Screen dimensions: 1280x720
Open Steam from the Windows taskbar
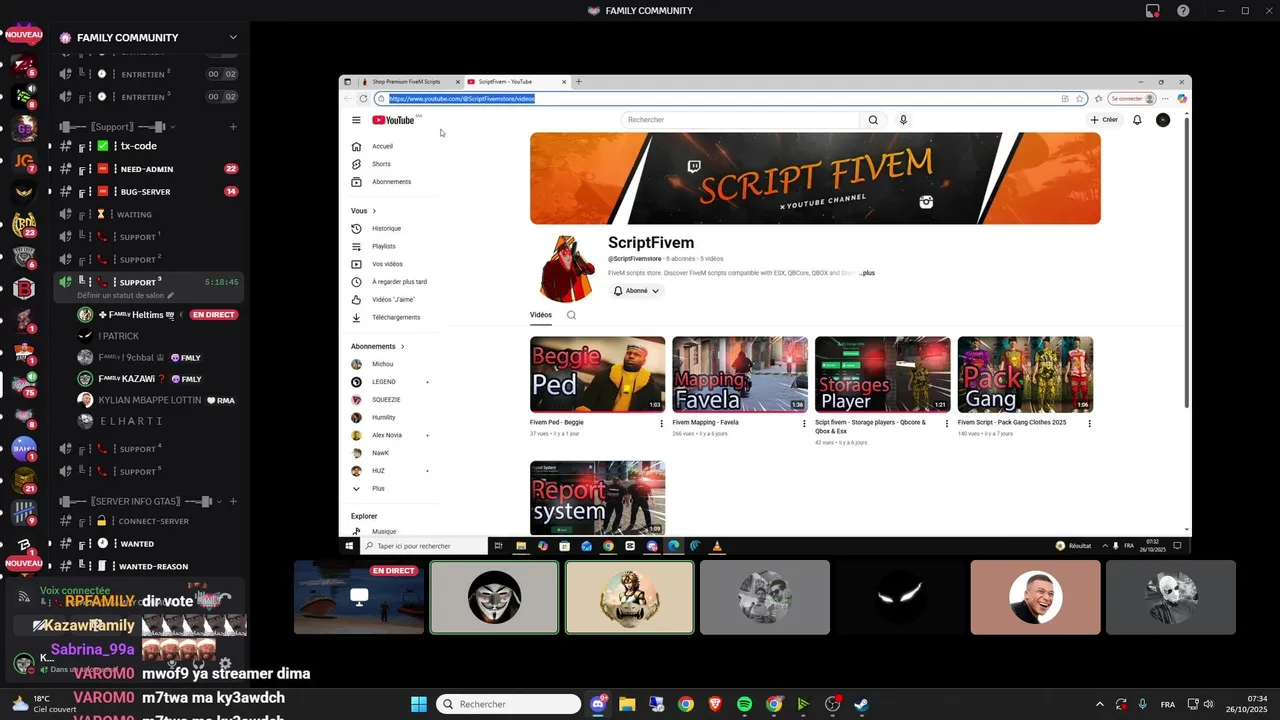tap(861, 704)
